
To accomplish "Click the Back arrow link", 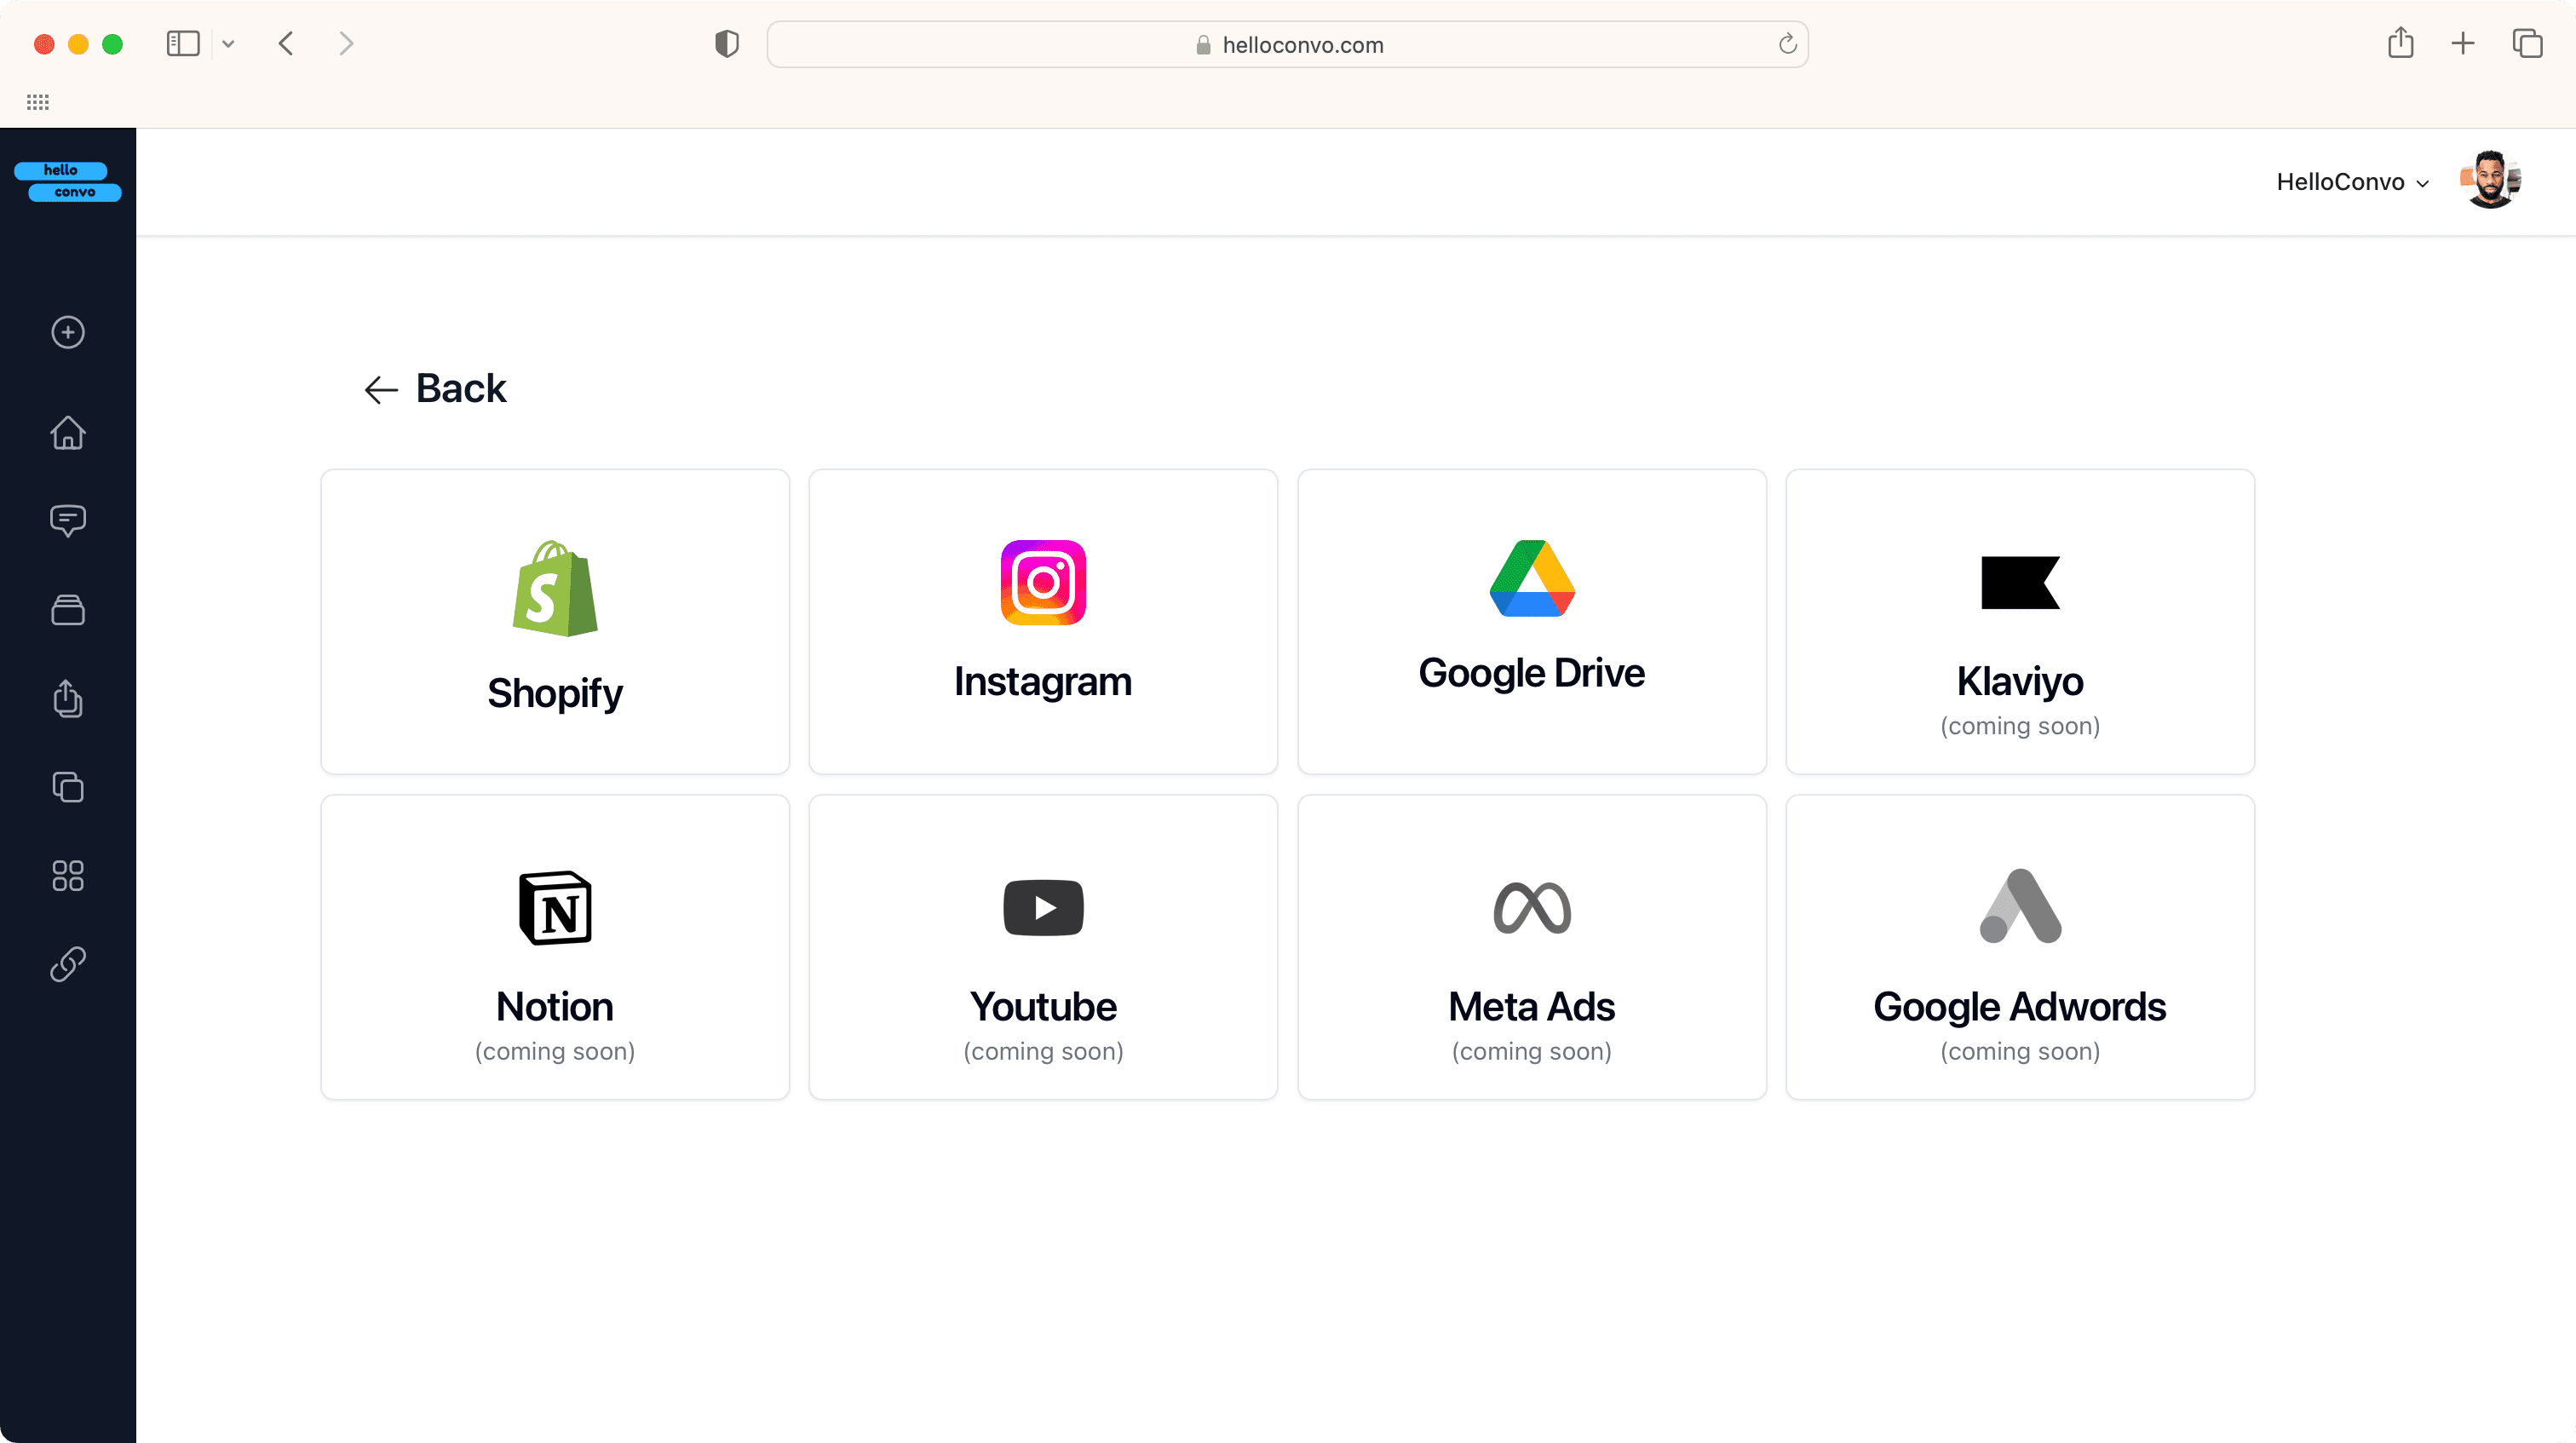I will point(436,388).
